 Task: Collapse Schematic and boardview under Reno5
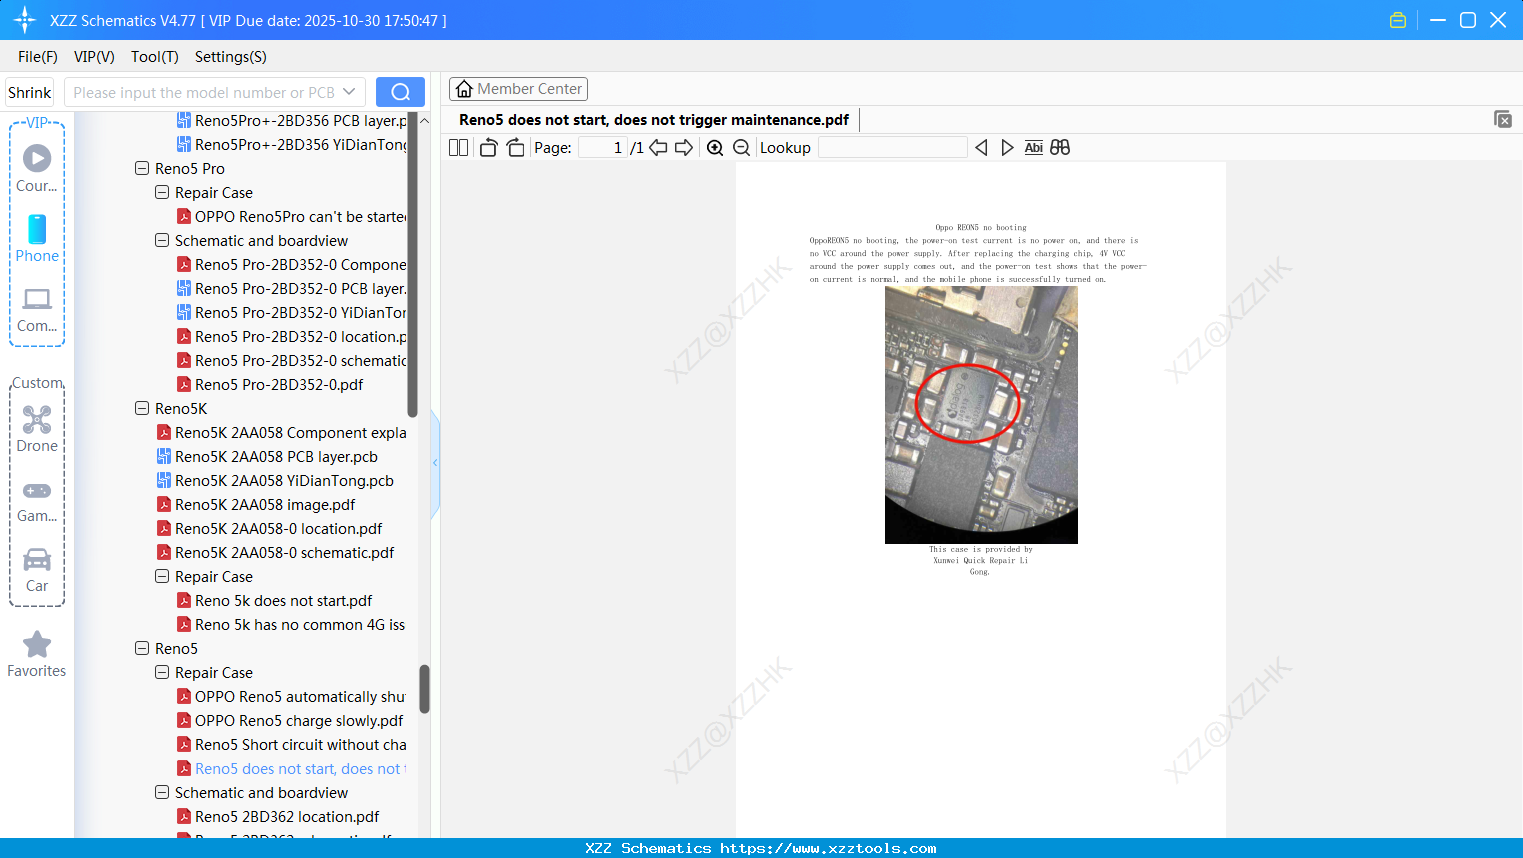click(162, 792)
